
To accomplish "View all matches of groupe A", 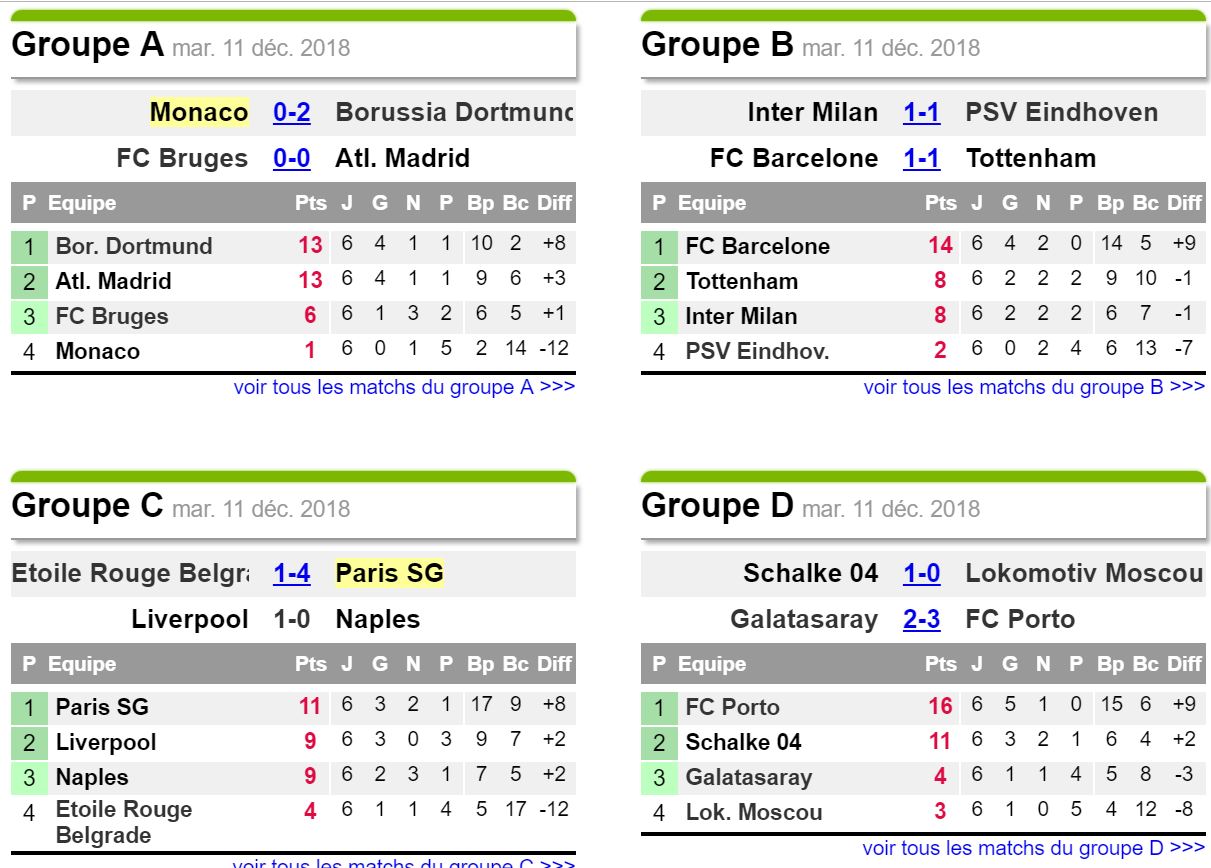I will click(404, 387).
